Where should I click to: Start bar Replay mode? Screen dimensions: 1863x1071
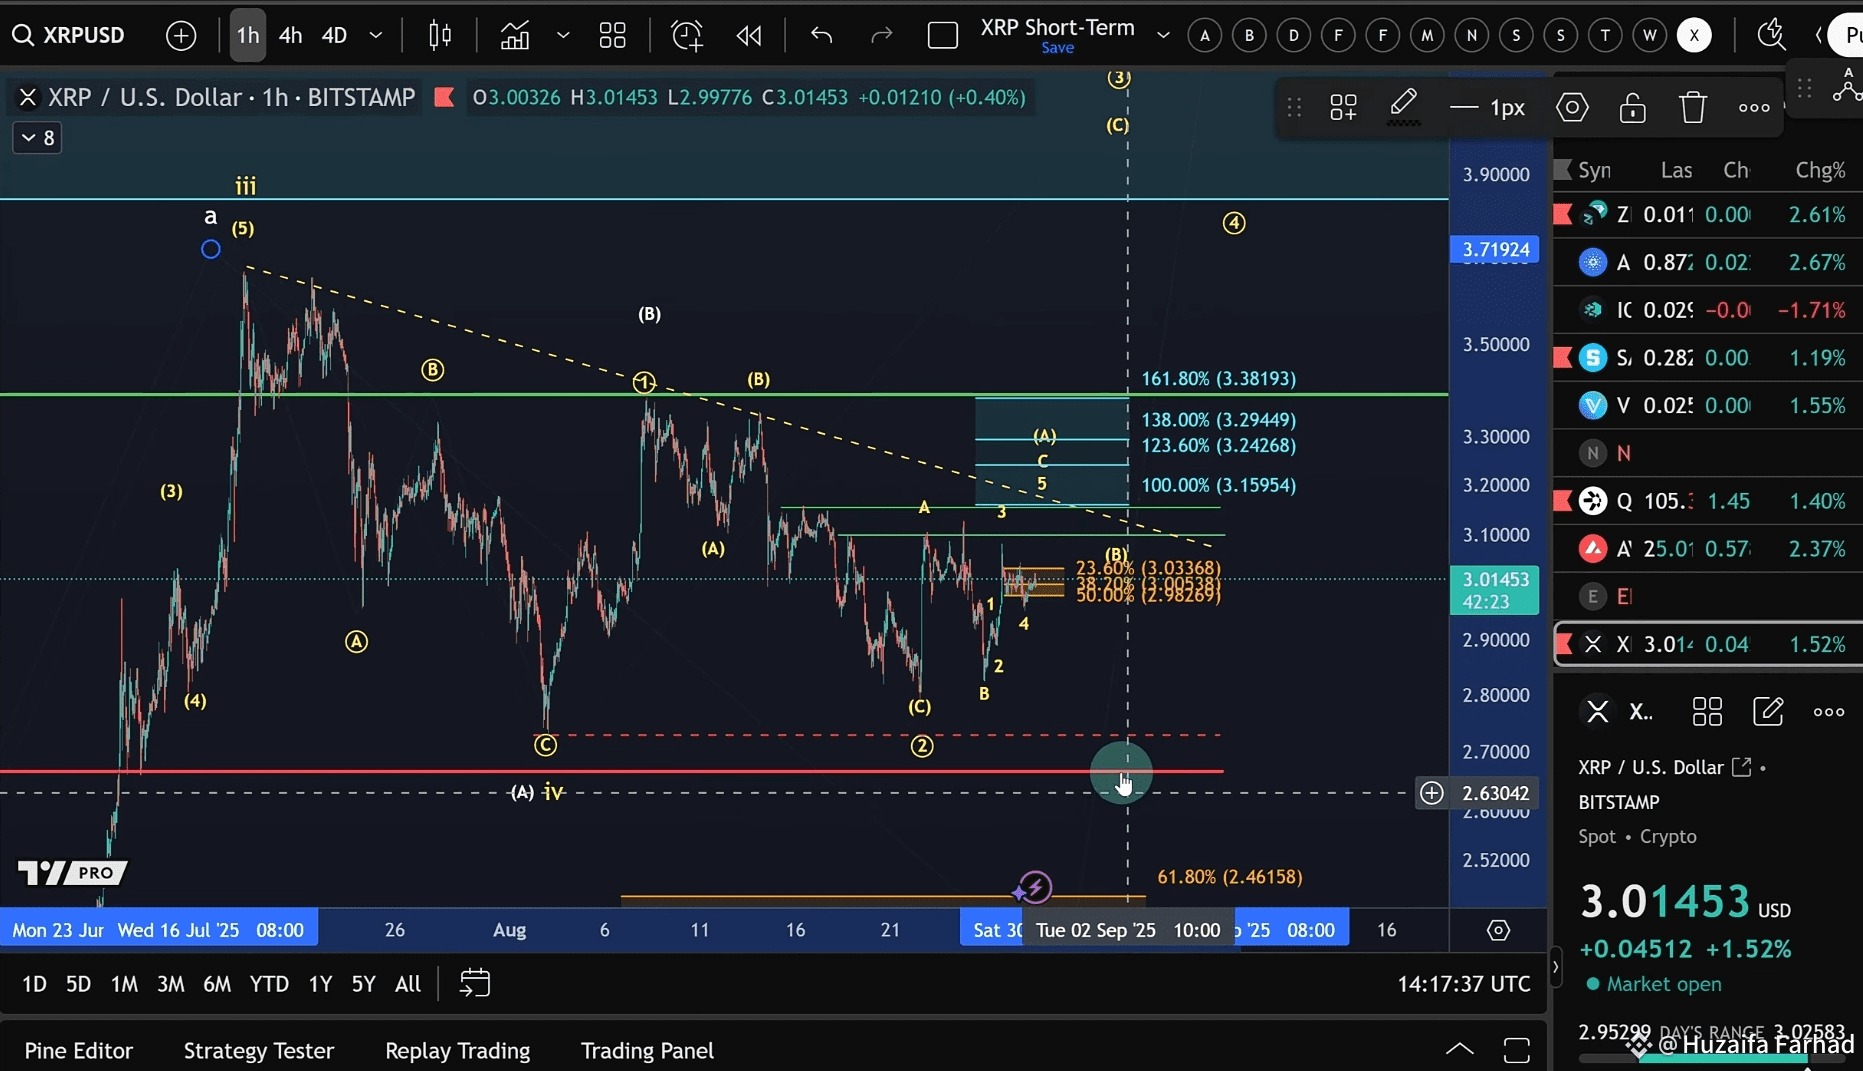pos(748,36)
